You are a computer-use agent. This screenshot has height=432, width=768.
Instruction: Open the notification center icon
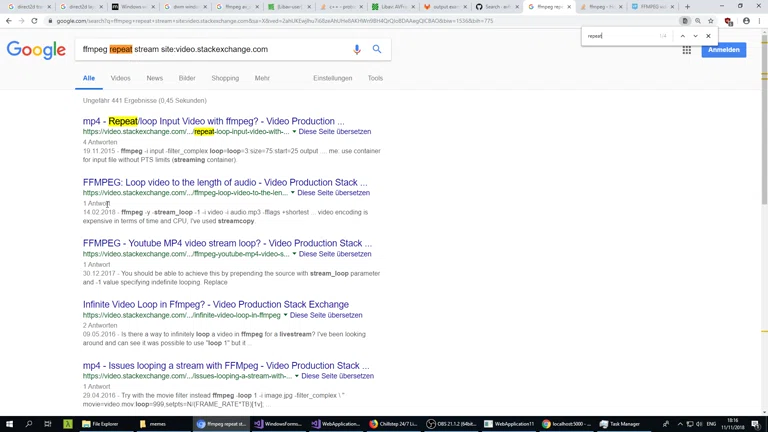pos(756,424)
